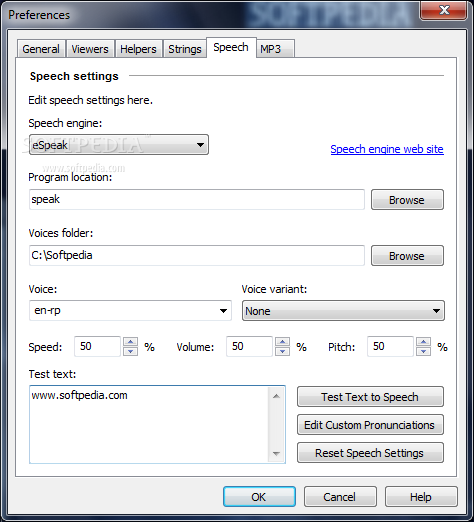This screenshot has width=474, height=522.
Task: Click the Speech tab
Action: [x=231, y=47]
